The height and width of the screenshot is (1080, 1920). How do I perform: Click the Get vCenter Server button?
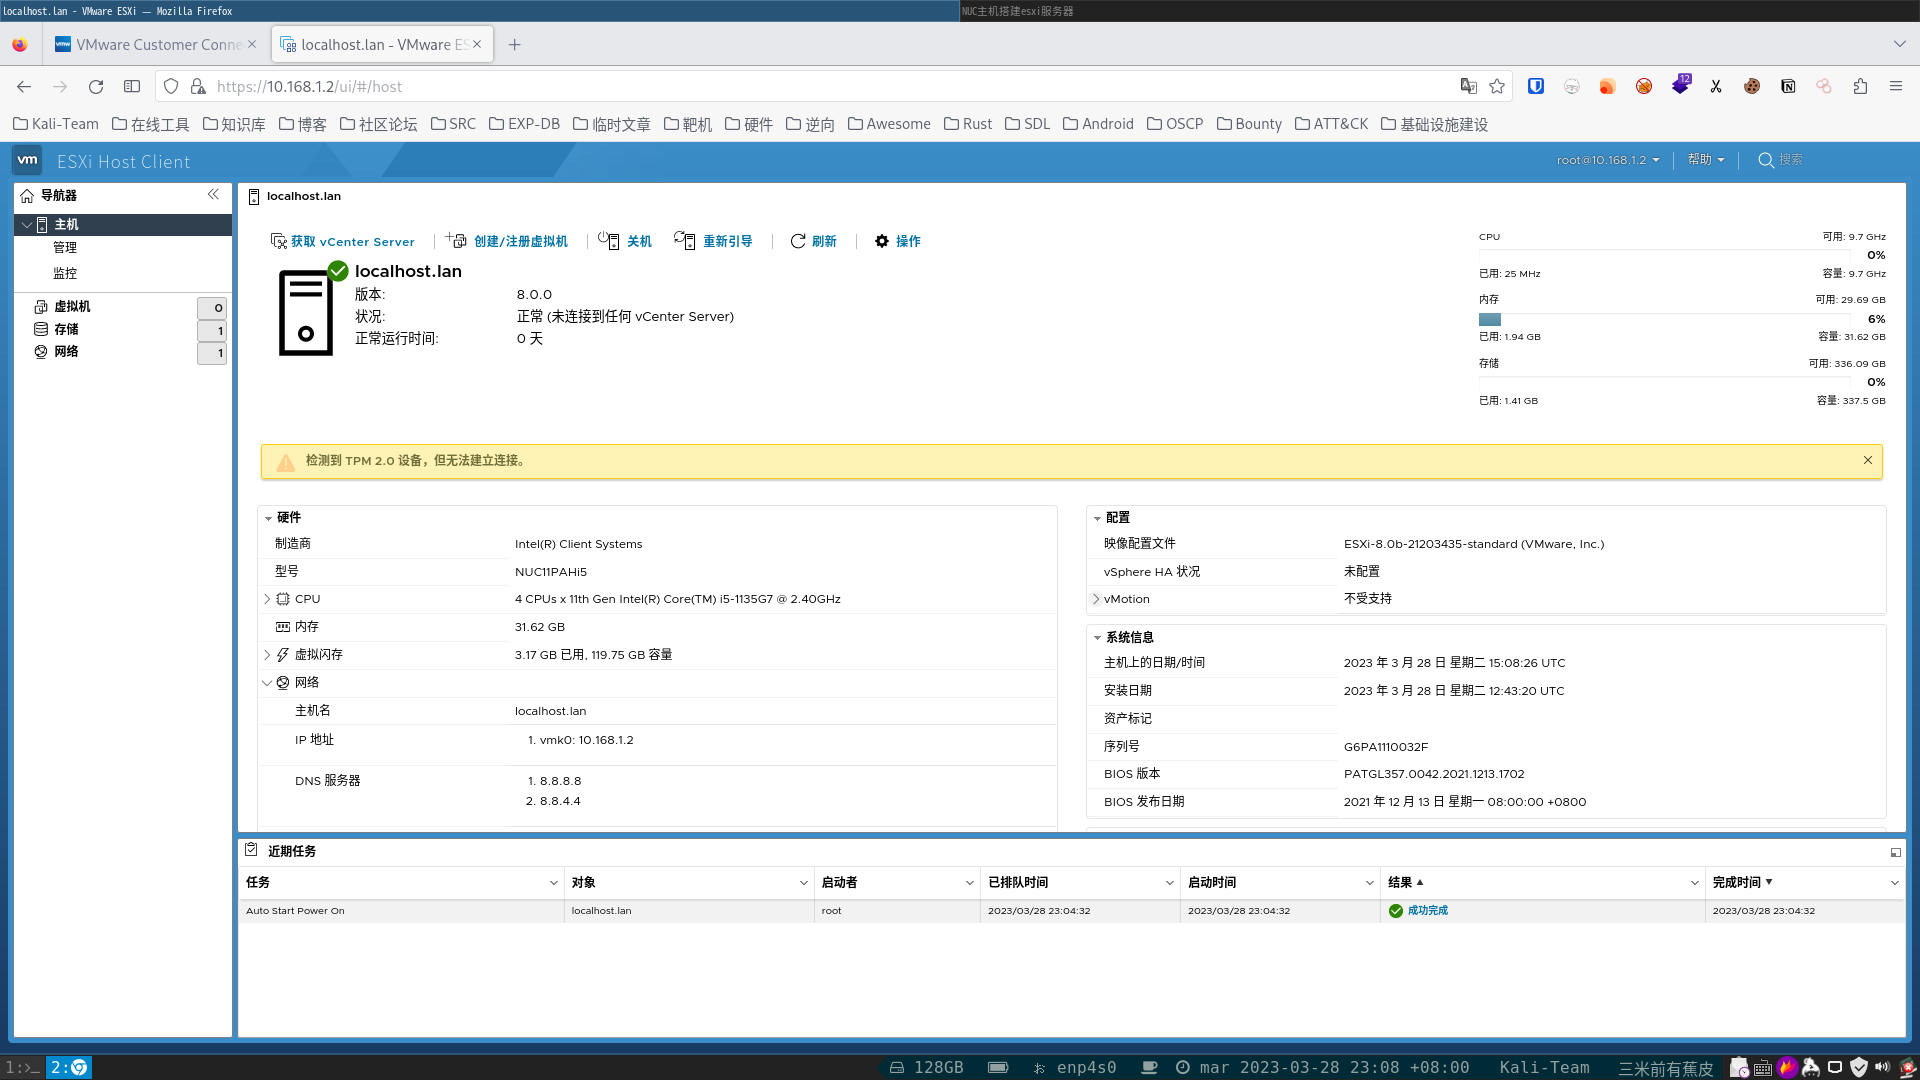click(x=342, y=241)
